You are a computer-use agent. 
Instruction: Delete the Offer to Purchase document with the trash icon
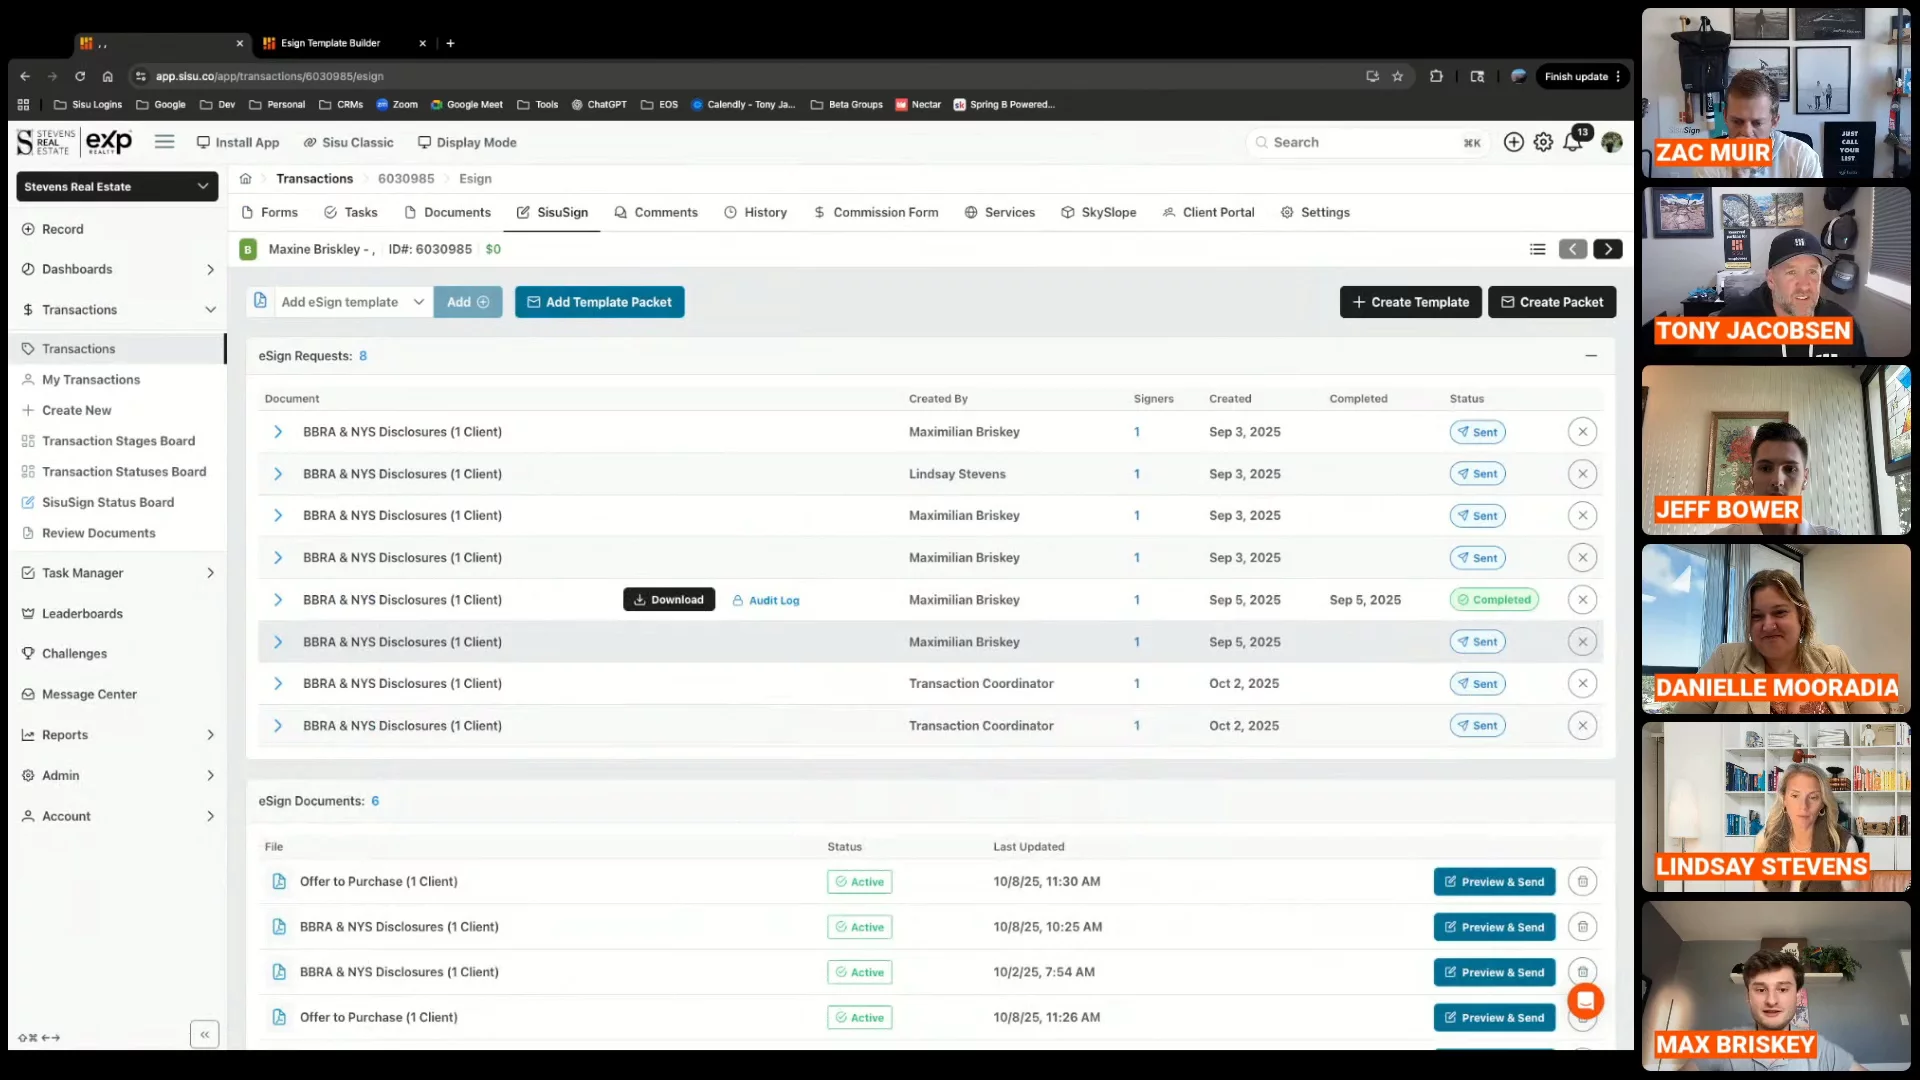click(1582, 882)
